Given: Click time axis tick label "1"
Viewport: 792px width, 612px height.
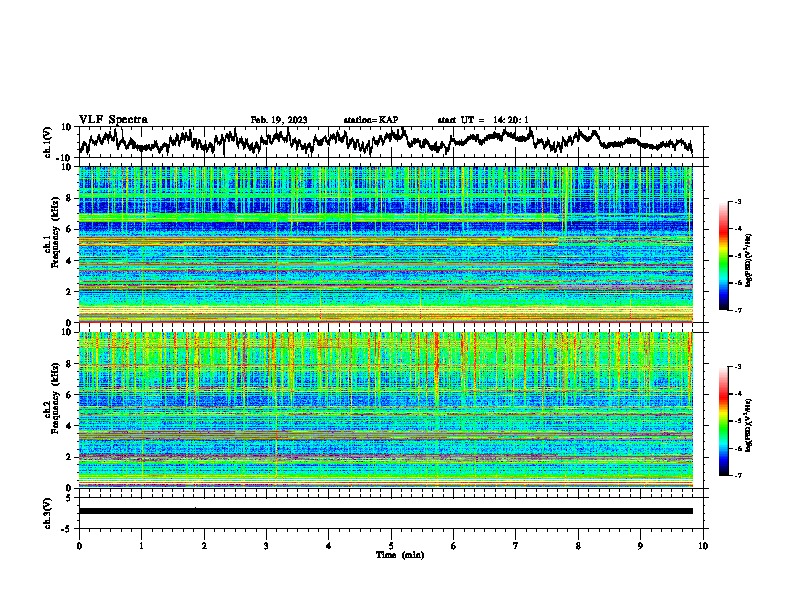Looking at the screenshot, I should click(141, 545).
